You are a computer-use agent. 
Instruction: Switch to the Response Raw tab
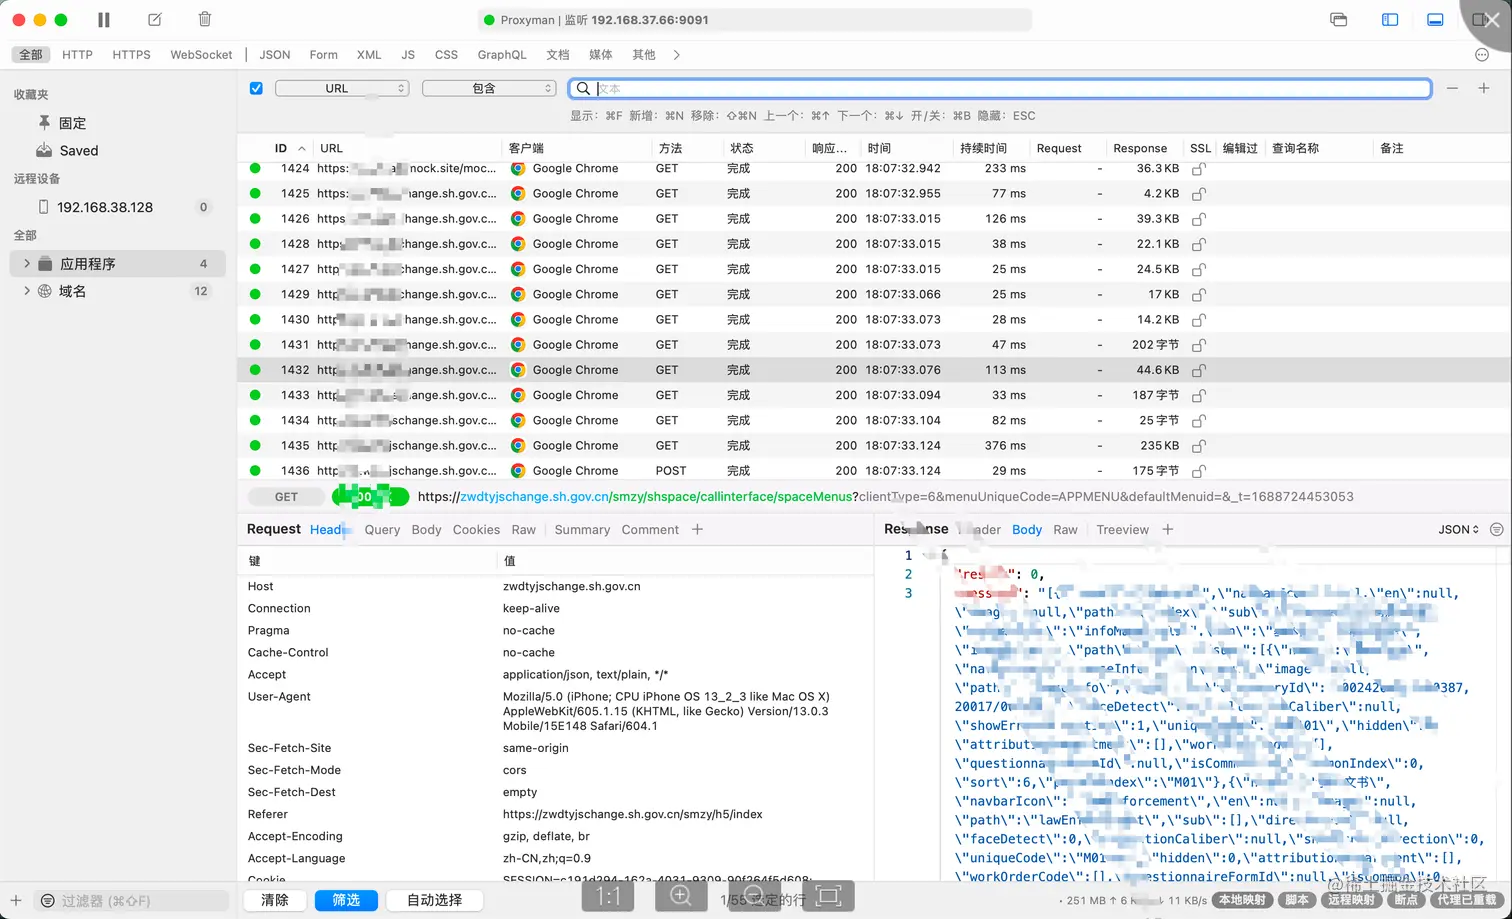click(1065, 530)
